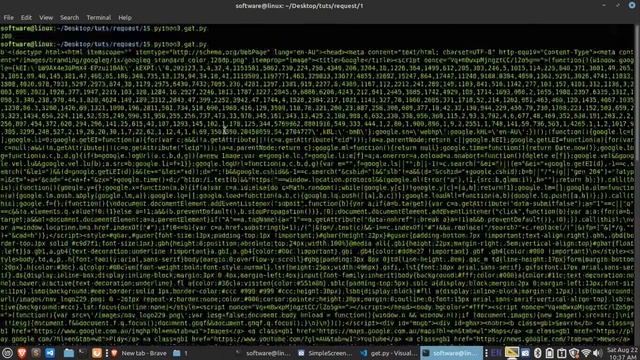Launch Visual Studio Code from panel launcher
Screen dimensions: 640x360
(x=50, y=353)
